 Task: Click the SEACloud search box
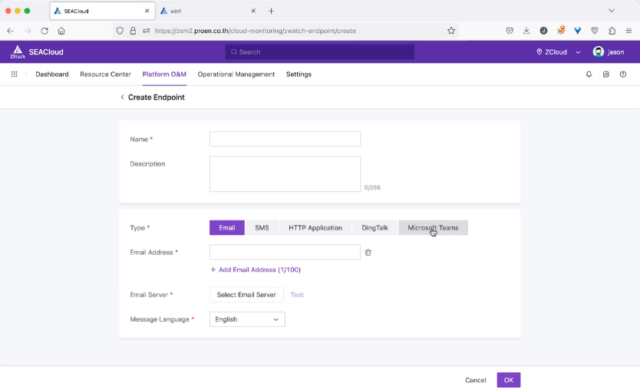pos(320,52)
